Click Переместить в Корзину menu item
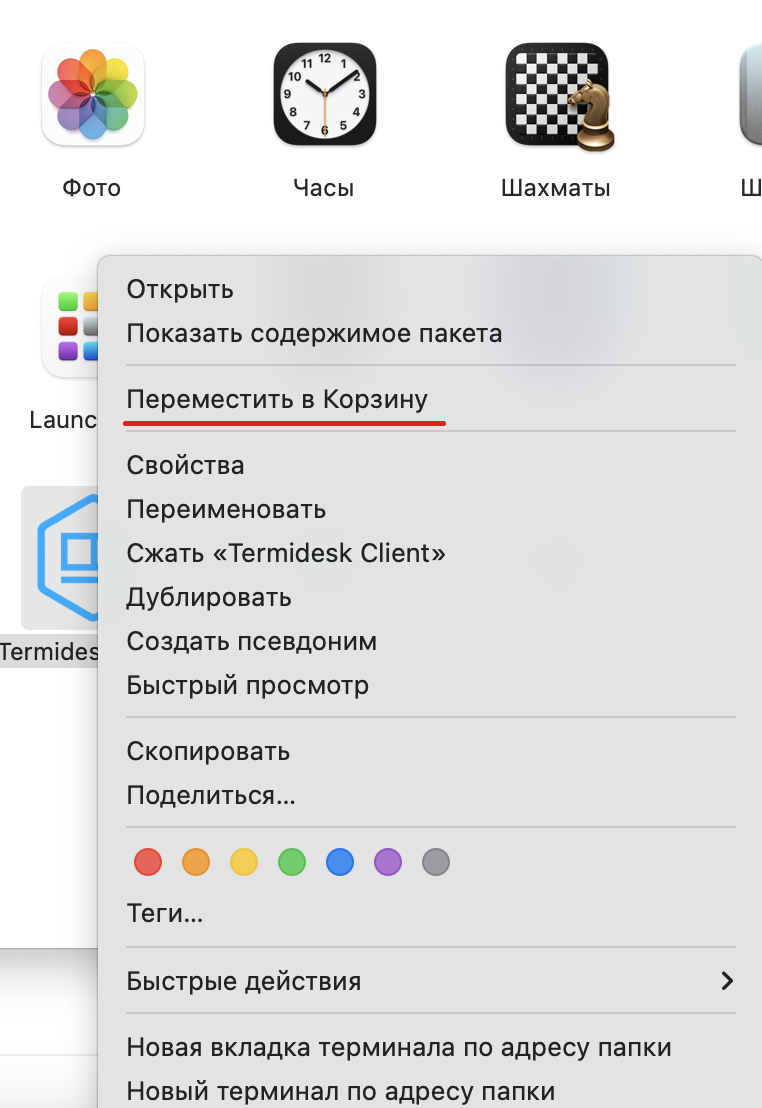 [277, 399]
